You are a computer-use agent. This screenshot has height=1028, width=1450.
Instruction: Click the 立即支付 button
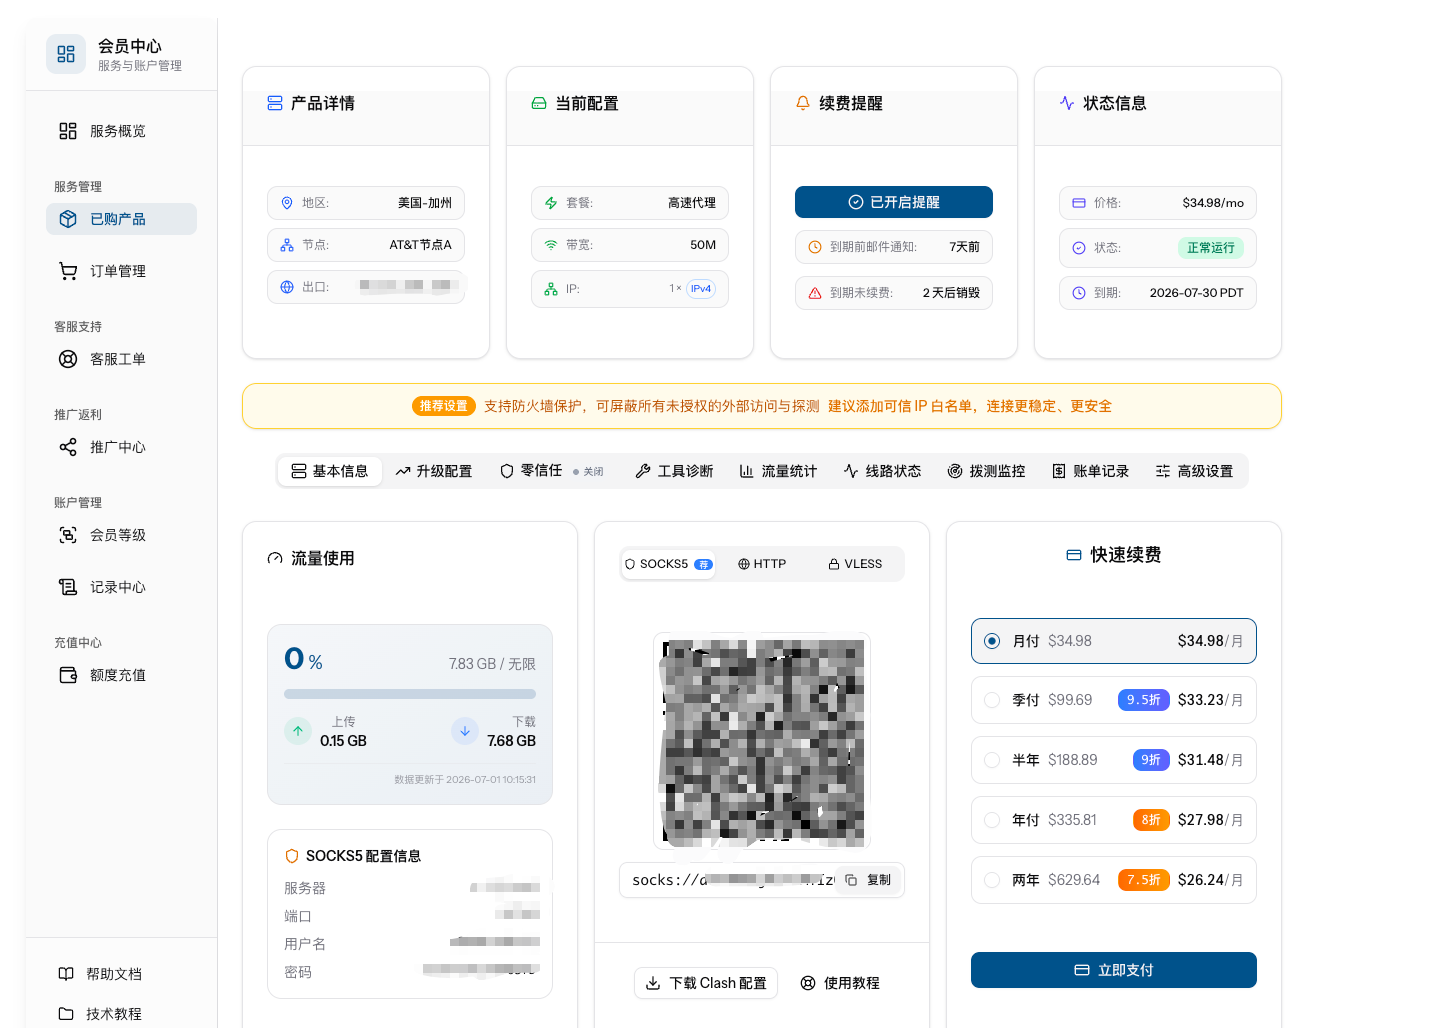point(1114,970)
